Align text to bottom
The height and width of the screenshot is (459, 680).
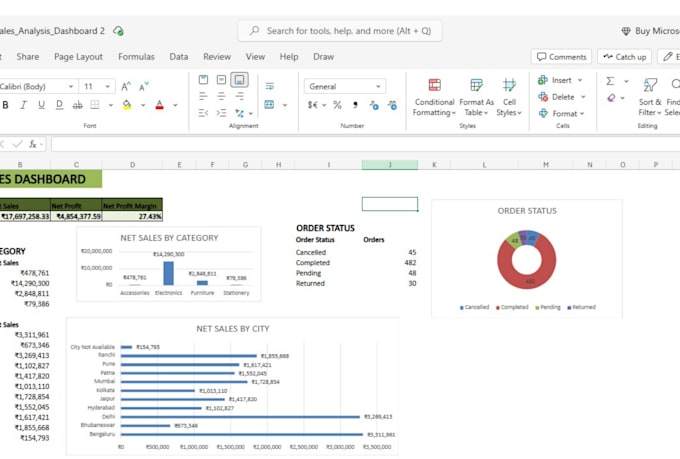pyautogui.click(x=239, y=79)
